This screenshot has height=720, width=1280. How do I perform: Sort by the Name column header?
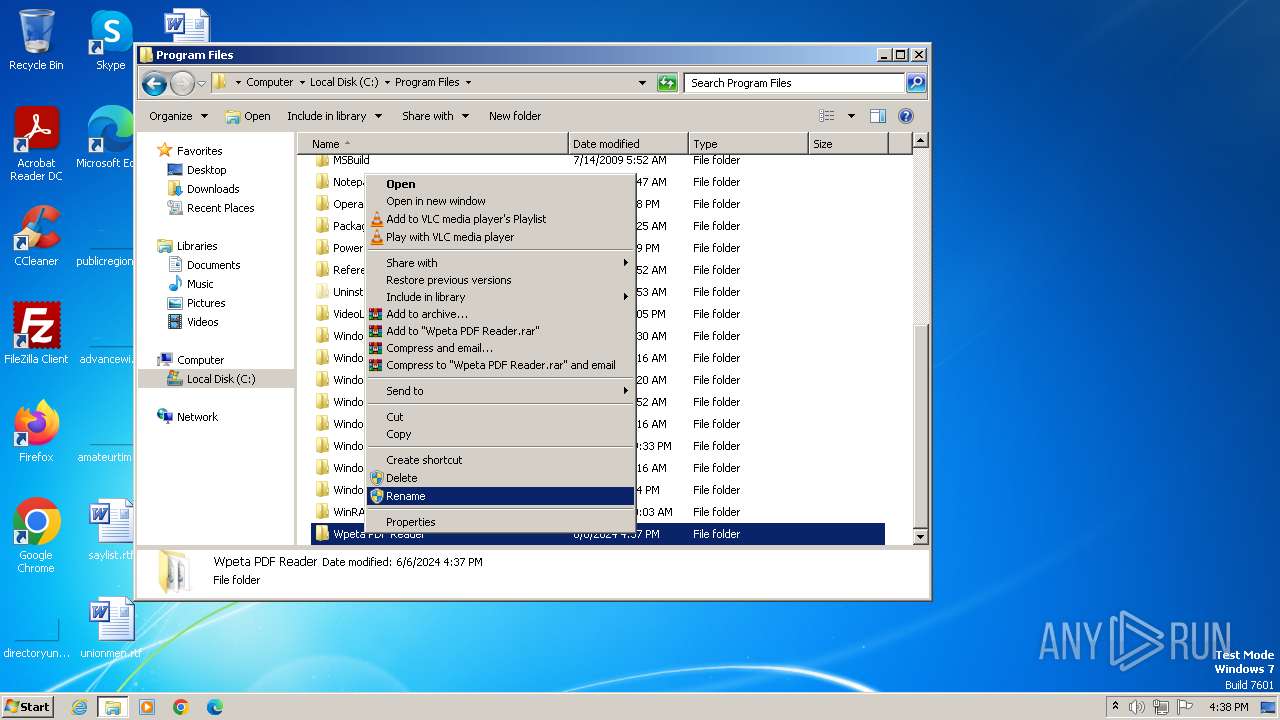pyautogui.click(x=433, y=144)
